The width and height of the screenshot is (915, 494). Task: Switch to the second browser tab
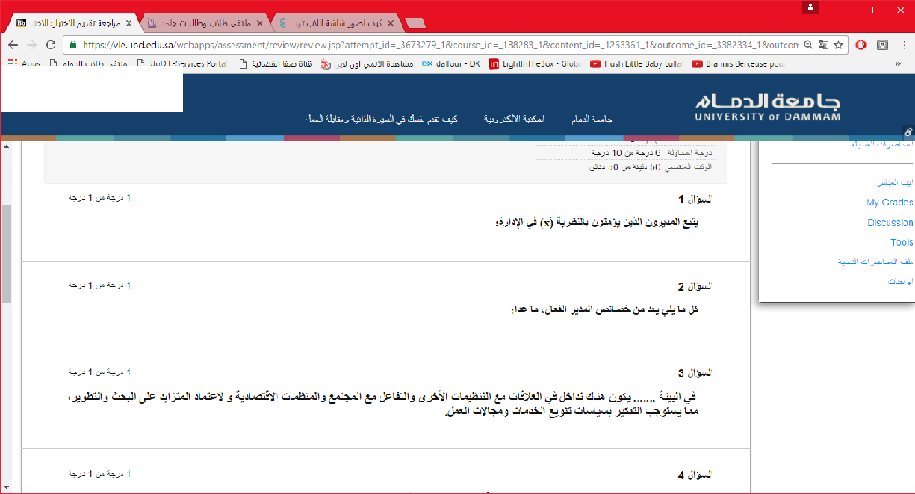tap(204, 23)
